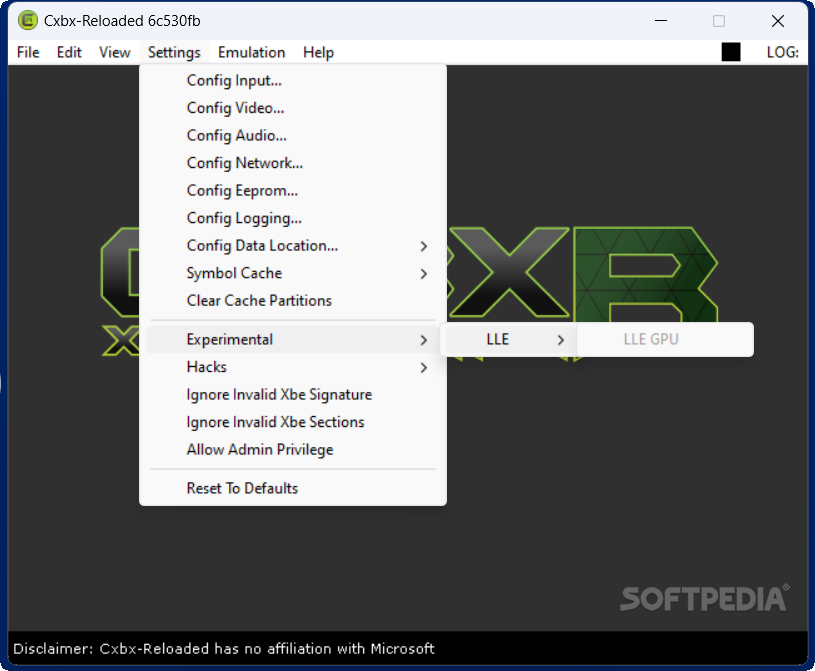Choose Config Video... entry
The width and height of the screenshot is (815, 671).
pos(293,108)
